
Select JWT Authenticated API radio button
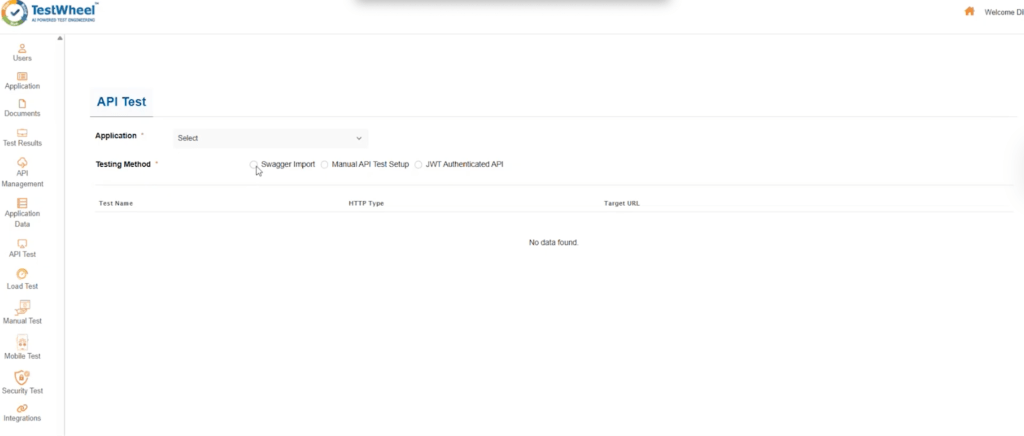418,165
